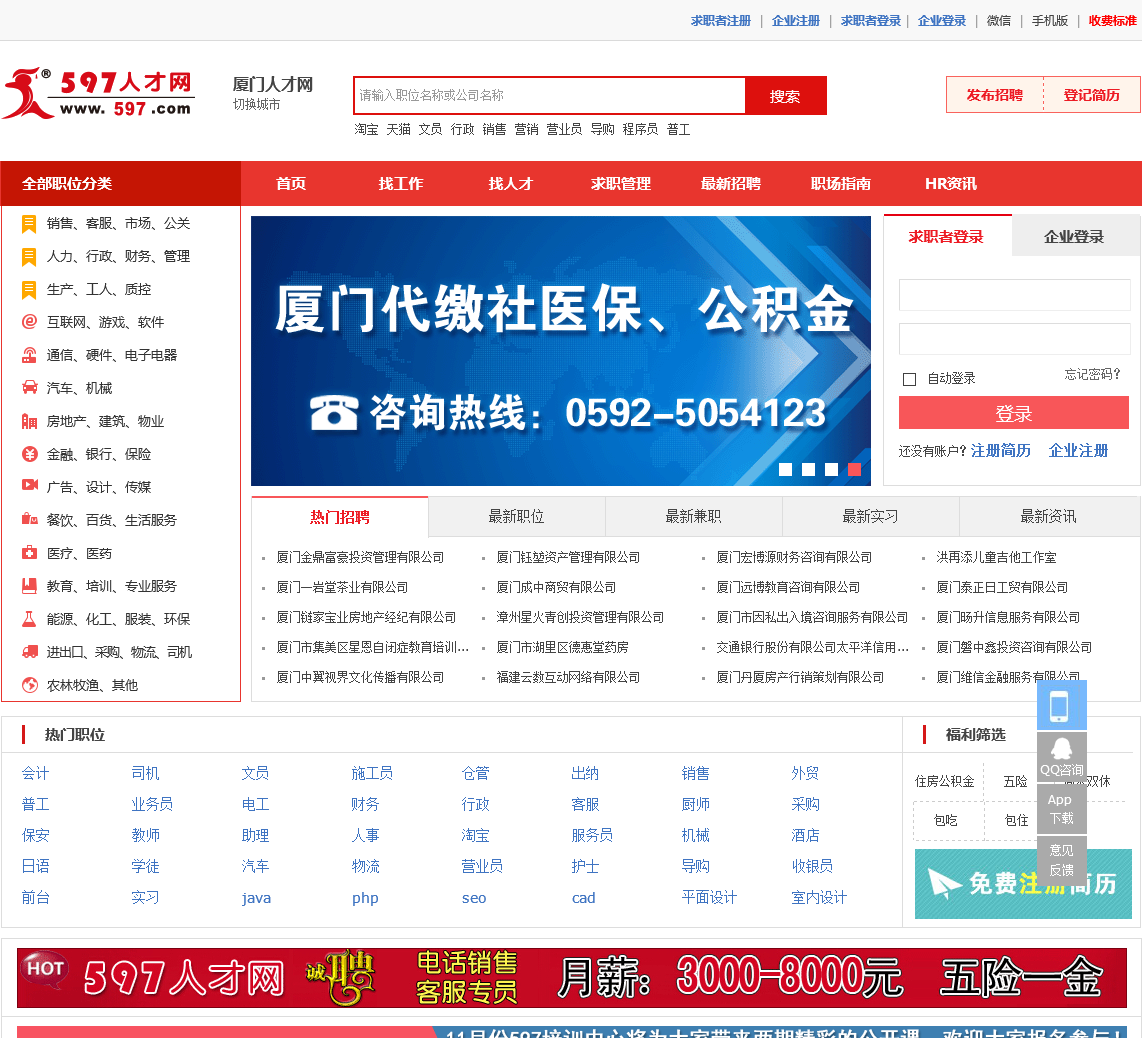Click the bookmark icon beside 人力、行政、财务、管理

[x=29, y=256]
